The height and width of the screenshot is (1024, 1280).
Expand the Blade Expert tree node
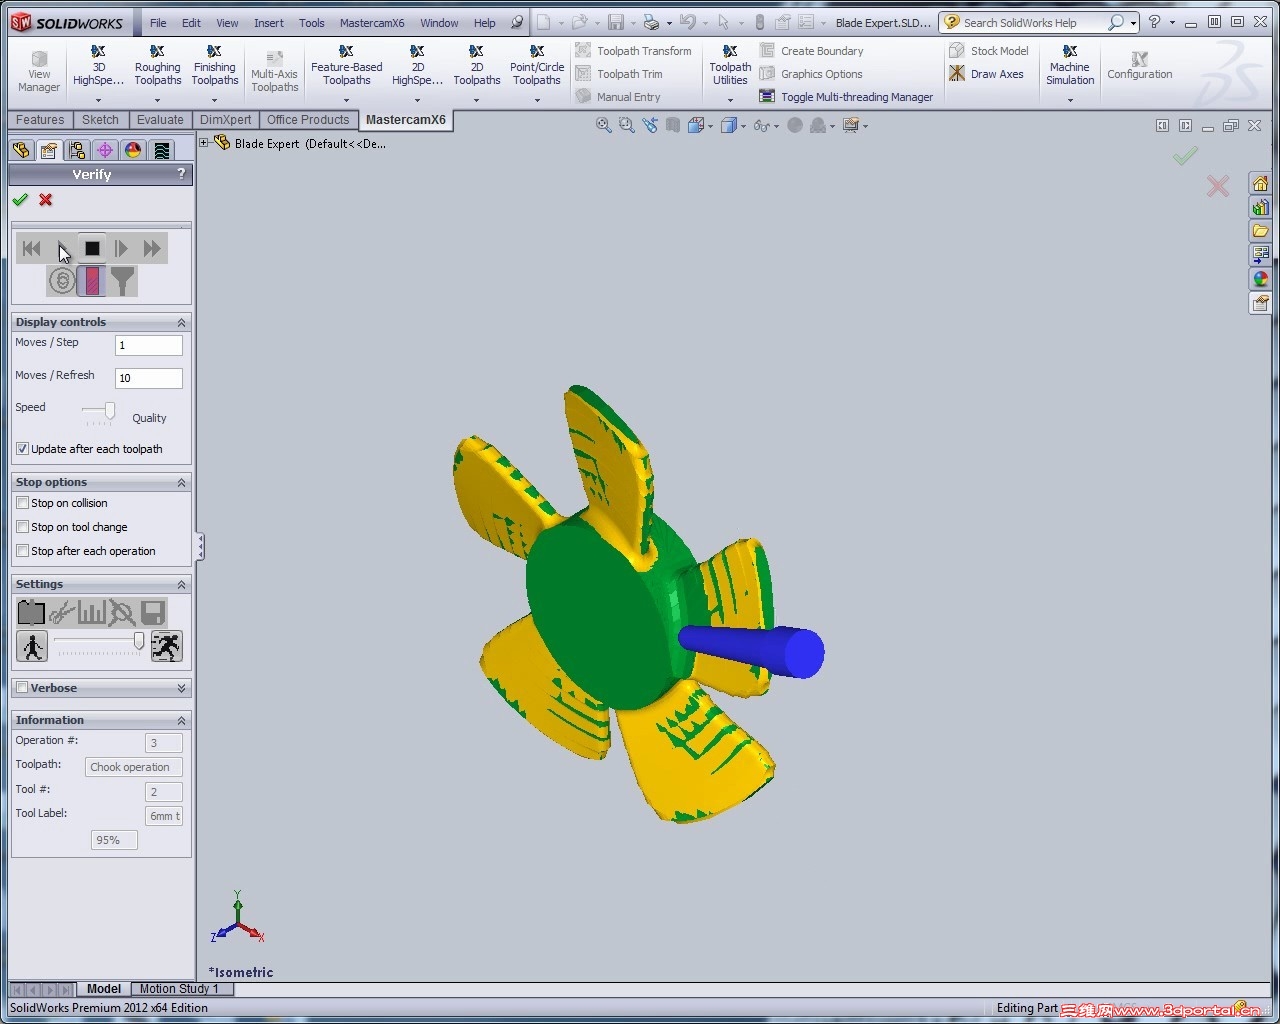click(204, 143)
